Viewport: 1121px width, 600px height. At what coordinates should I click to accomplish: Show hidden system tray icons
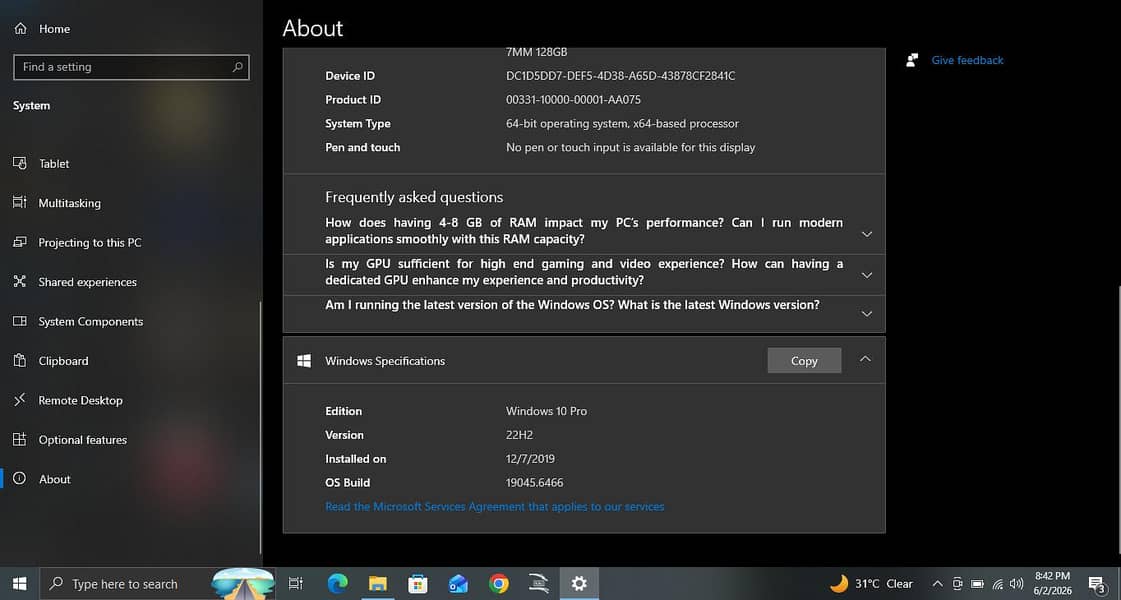click(938, 584)
